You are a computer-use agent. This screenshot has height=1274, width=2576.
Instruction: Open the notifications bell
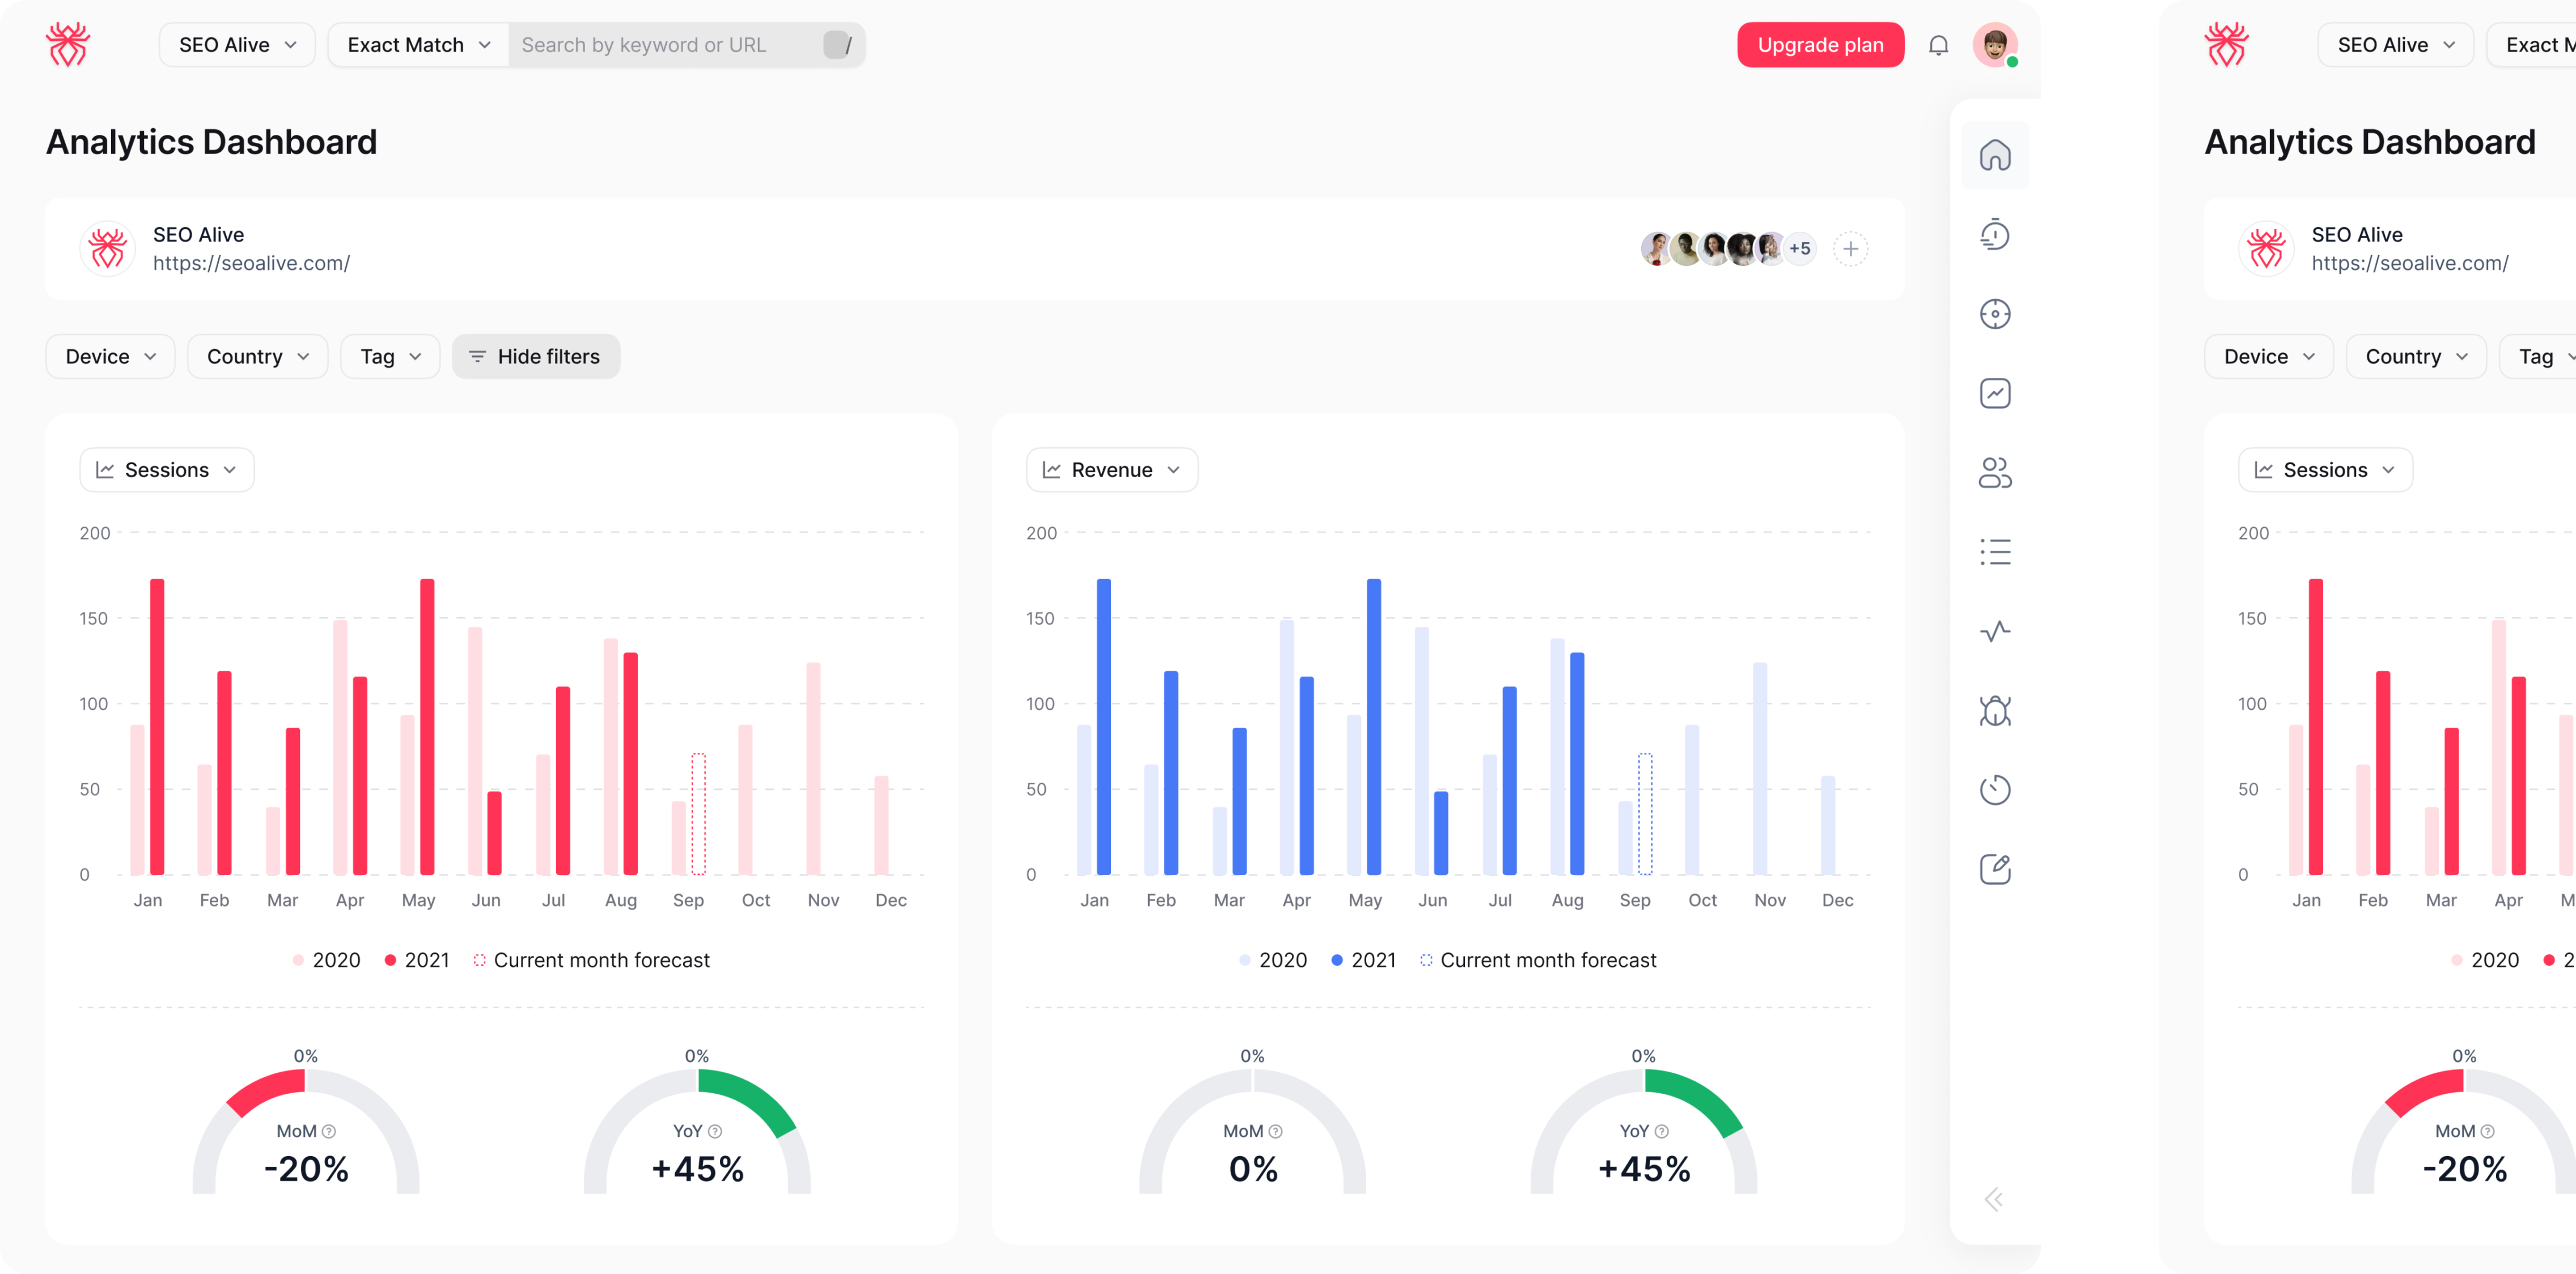click(1938, 45)
